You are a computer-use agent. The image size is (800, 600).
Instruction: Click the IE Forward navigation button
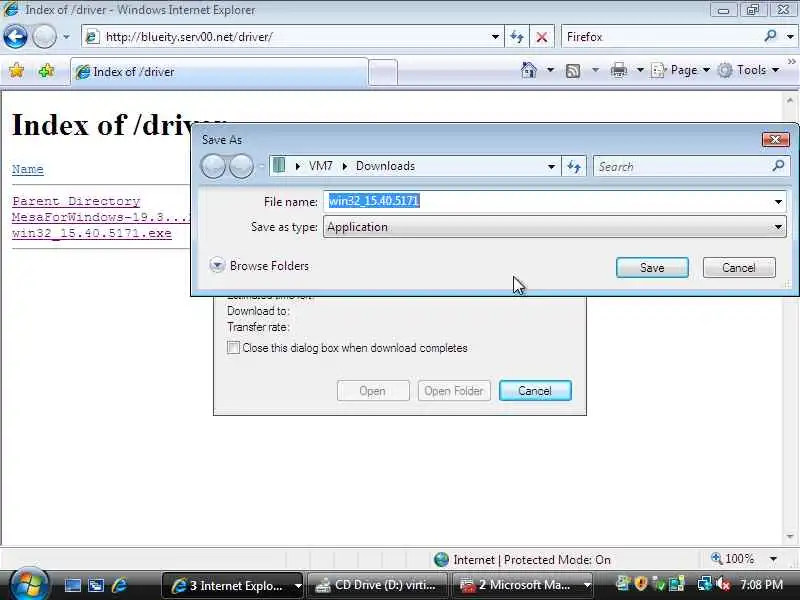[44, 37]
